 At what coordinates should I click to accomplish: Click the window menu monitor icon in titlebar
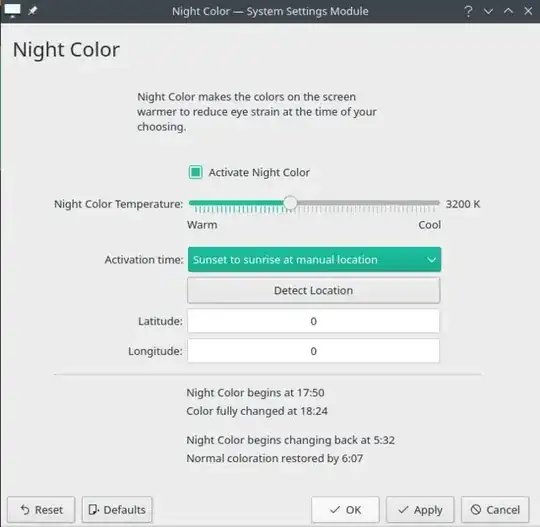tap(12, 11)
